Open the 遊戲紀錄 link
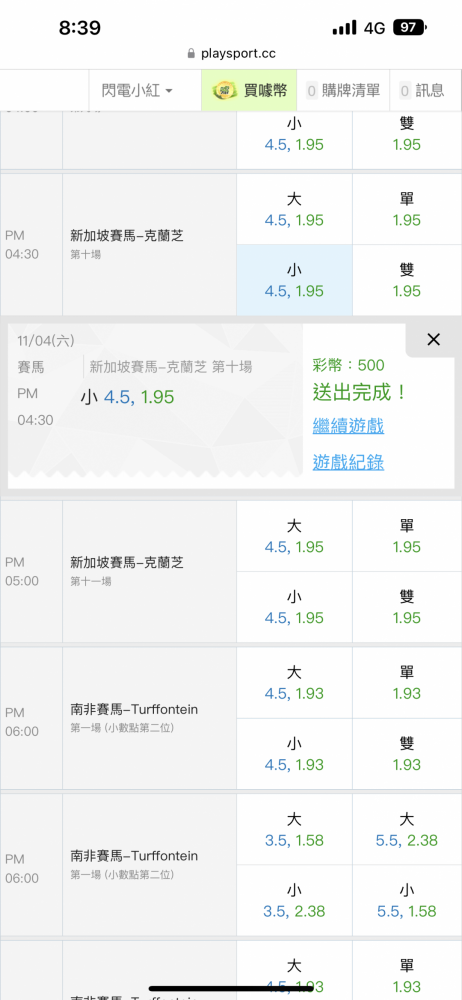 click(x=348, y=462)
